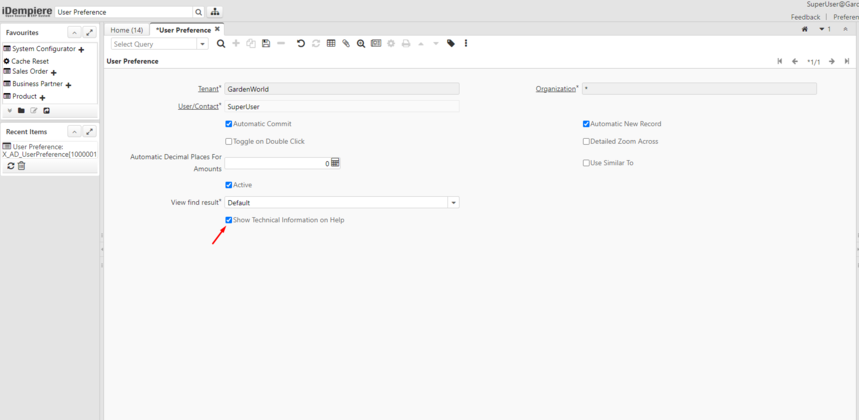Toggle grid view from the toolbar
The image size is (859, 420).
pos(331,44)
